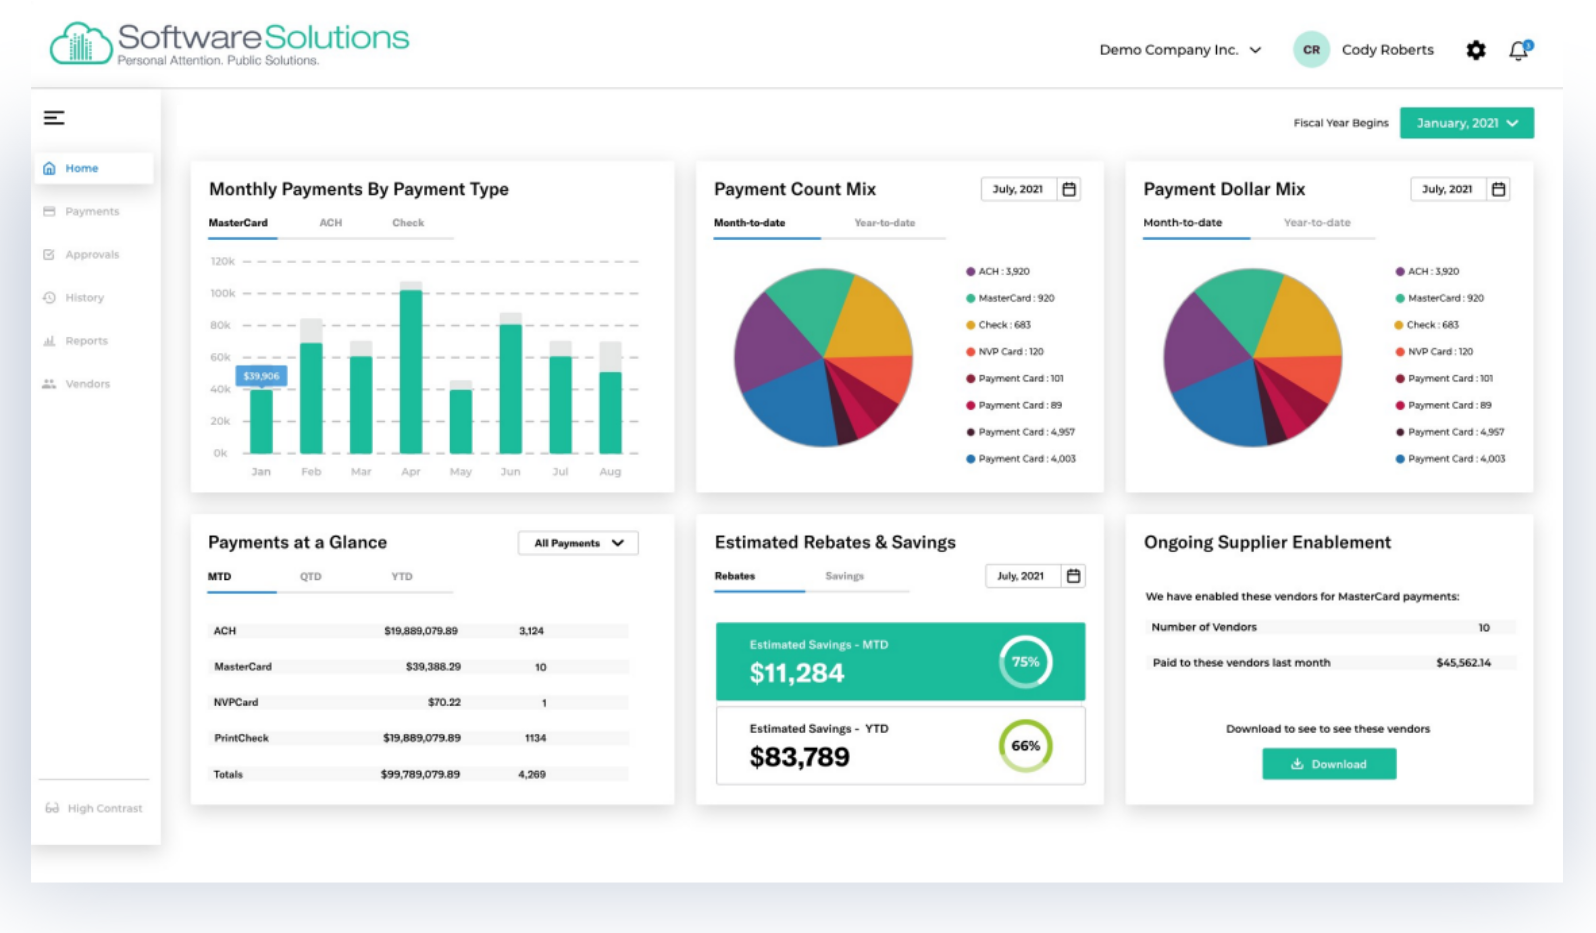Click the Estimated Savings - MTD card
The height and width of the screenshot is (933, 1596).
[900, 662]
